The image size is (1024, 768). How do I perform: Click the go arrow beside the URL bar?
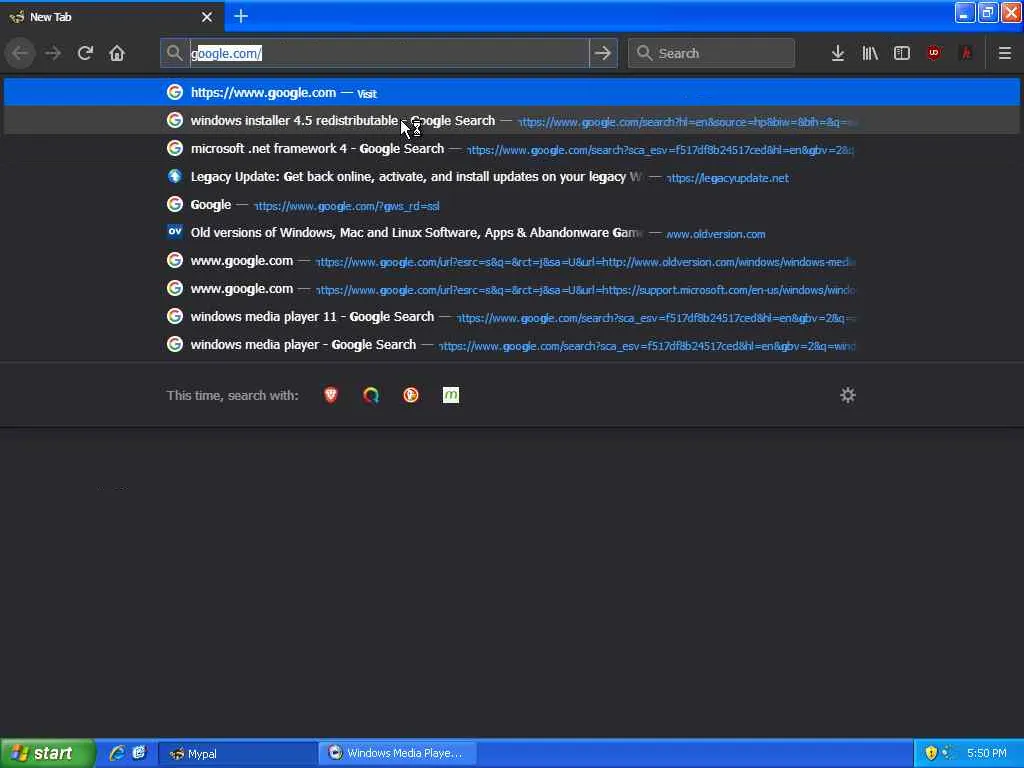coord(603,53)
